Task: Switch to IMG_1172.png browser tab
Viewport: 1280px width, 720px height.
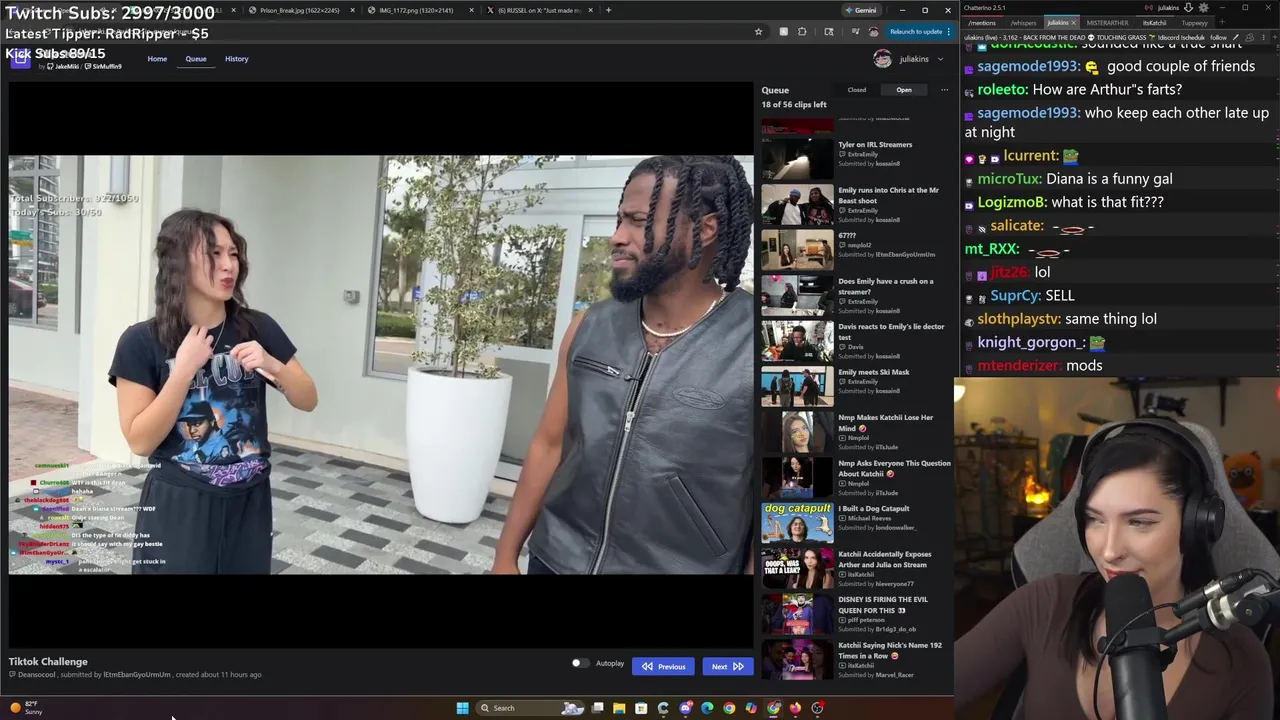Action: [x=414, y=10]
